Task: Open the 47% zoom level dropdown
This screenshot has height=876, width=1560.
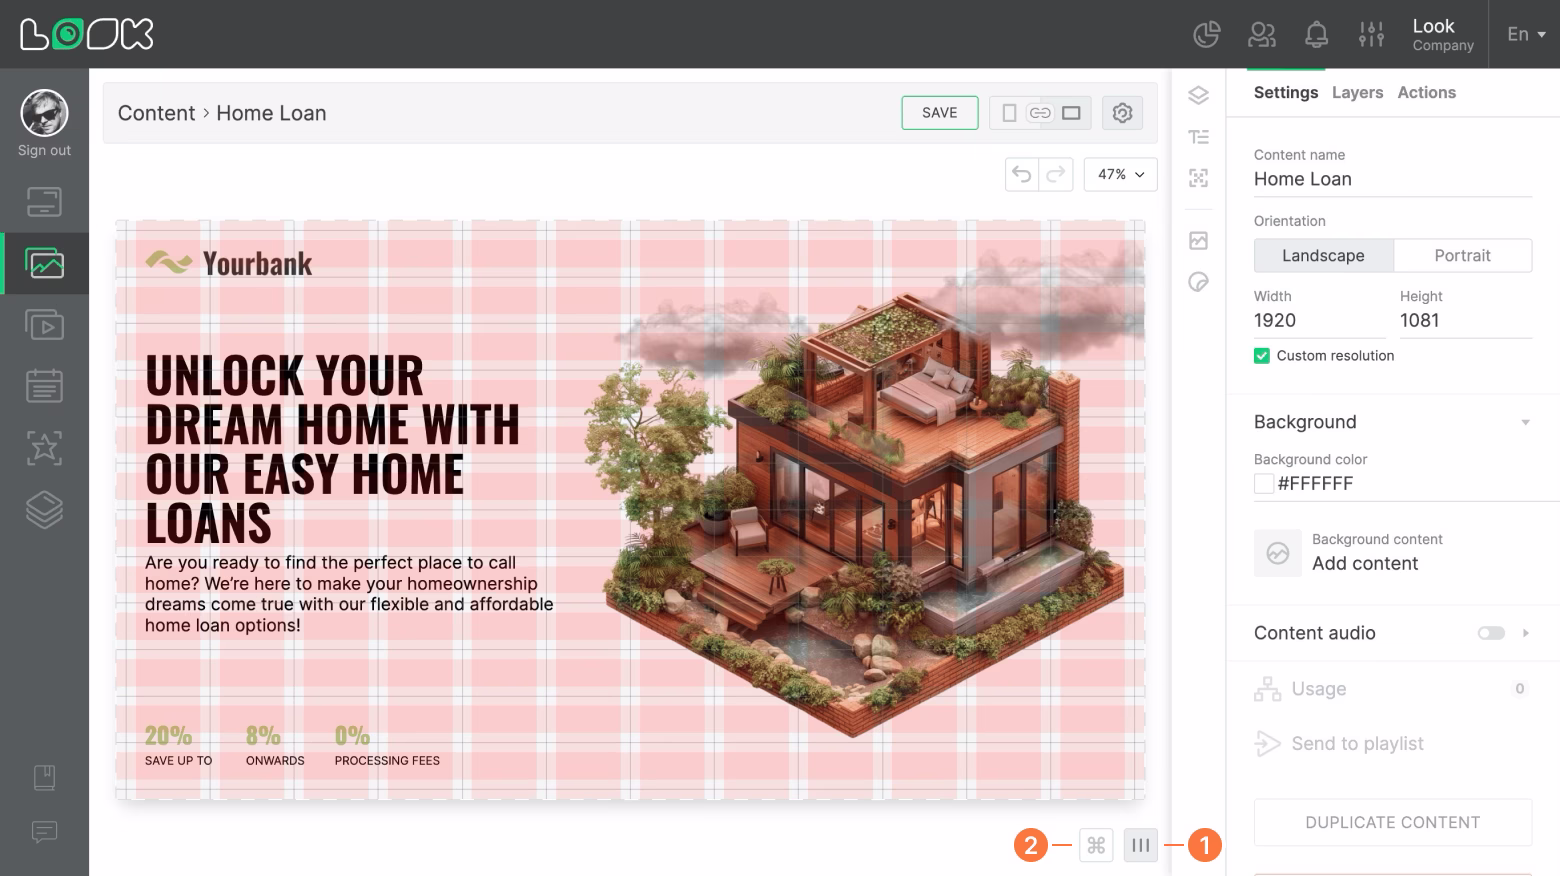Action: click(x=1119, y=174)
